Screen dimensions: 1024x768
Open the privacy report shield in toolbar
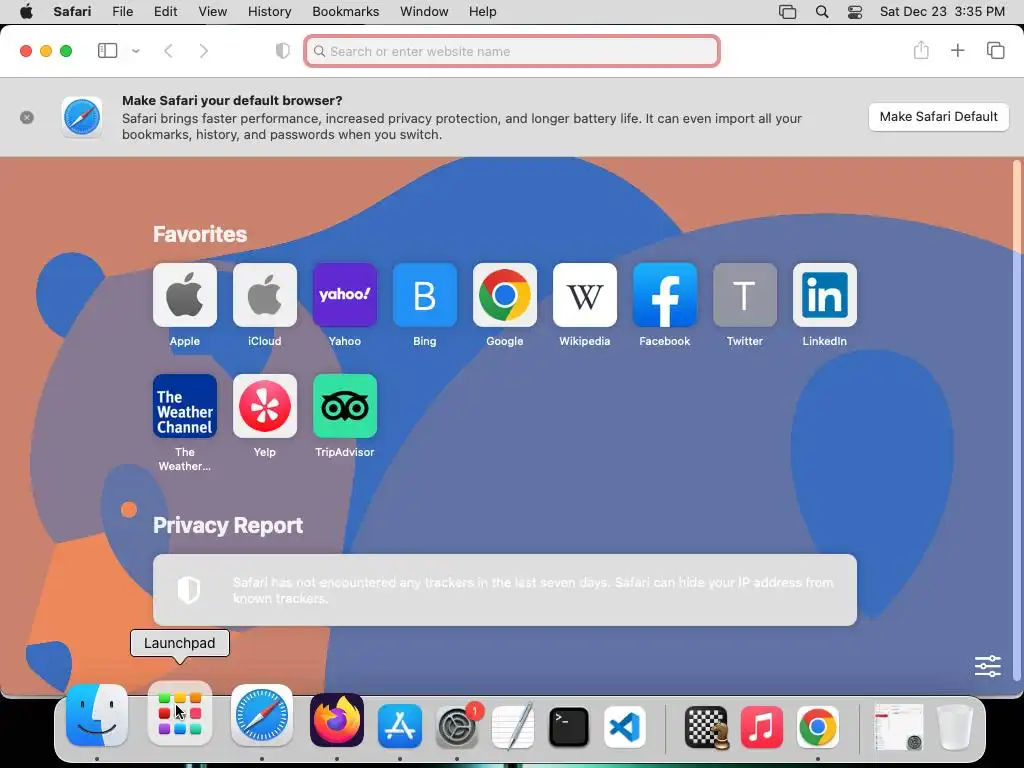282,51
